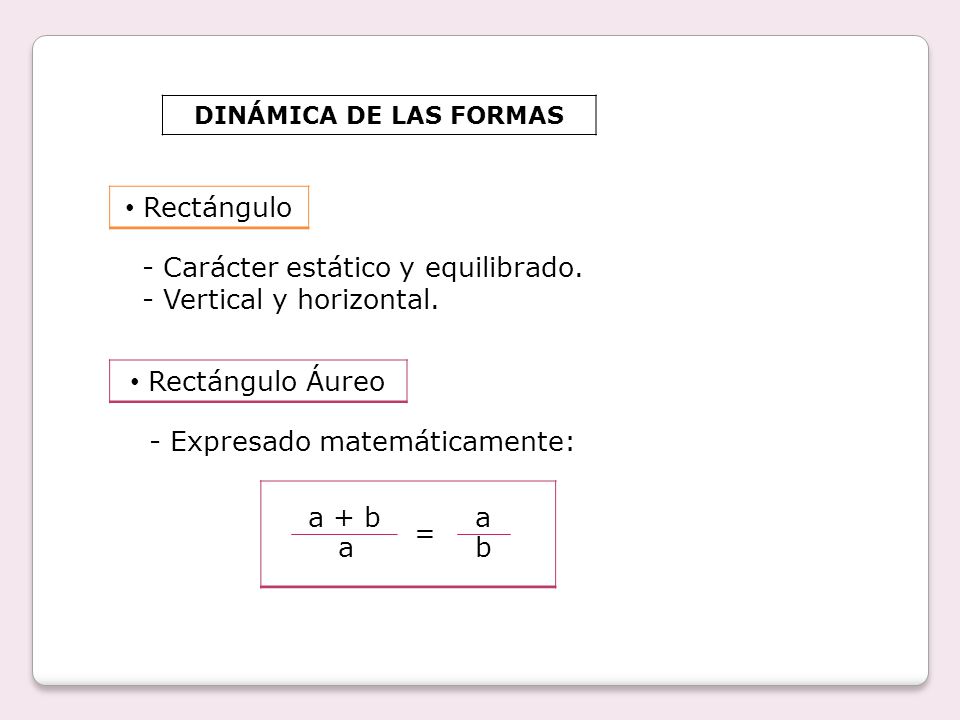This screenshot has width=960, height=720.
Task: Click the title DINÁMICA DE LAS FORMAS
Action: (379, 115)
